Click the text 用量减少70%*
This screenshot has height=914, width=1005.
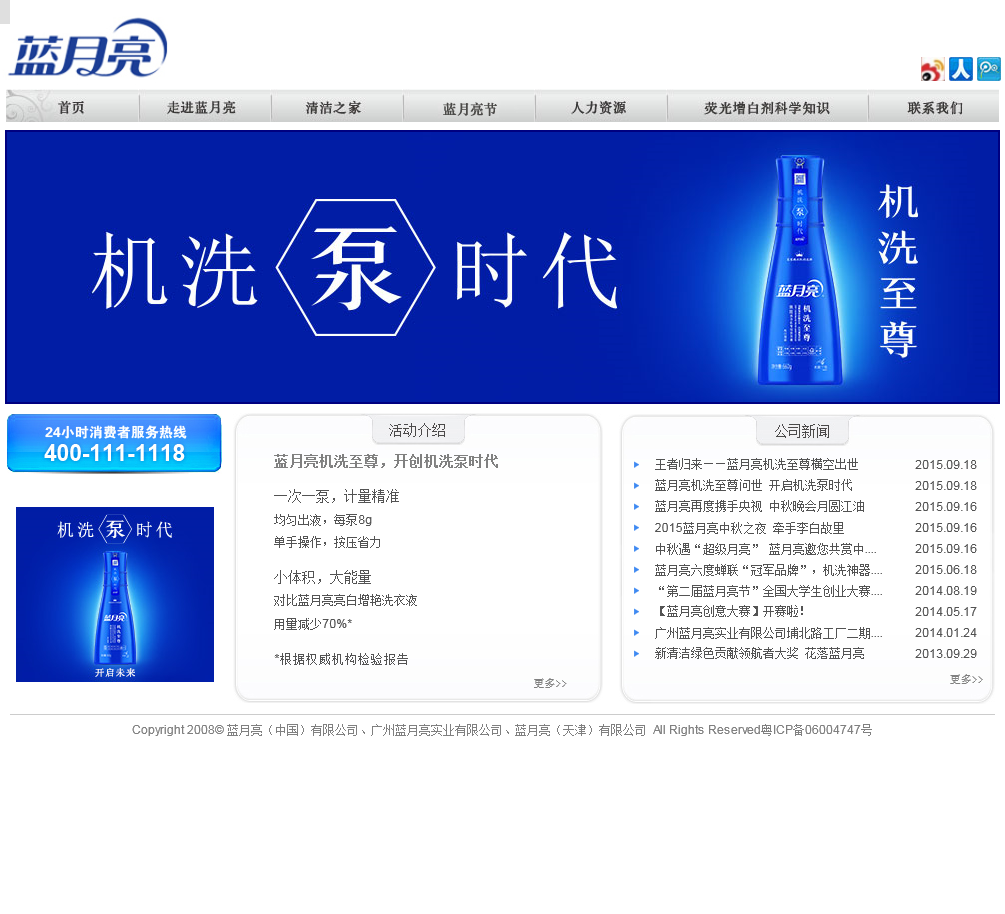pos(313,624)
